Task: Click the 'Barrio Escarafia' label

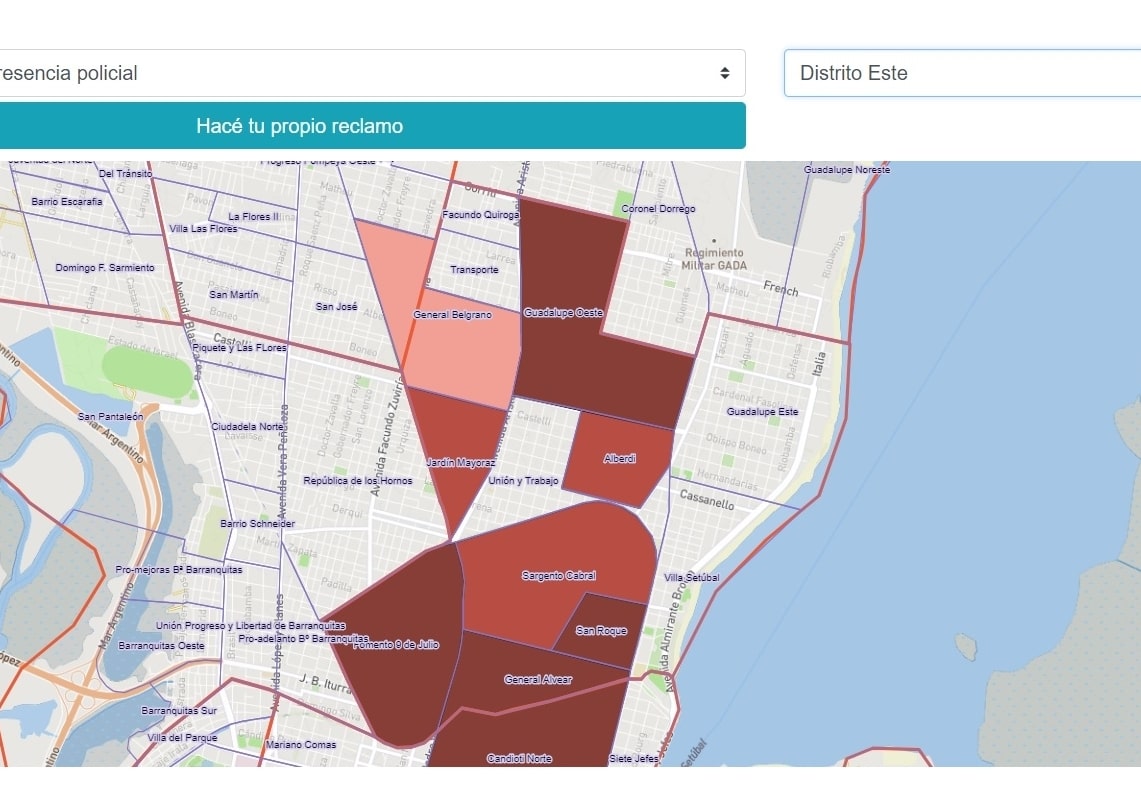Action: click(x=67, y=201)
